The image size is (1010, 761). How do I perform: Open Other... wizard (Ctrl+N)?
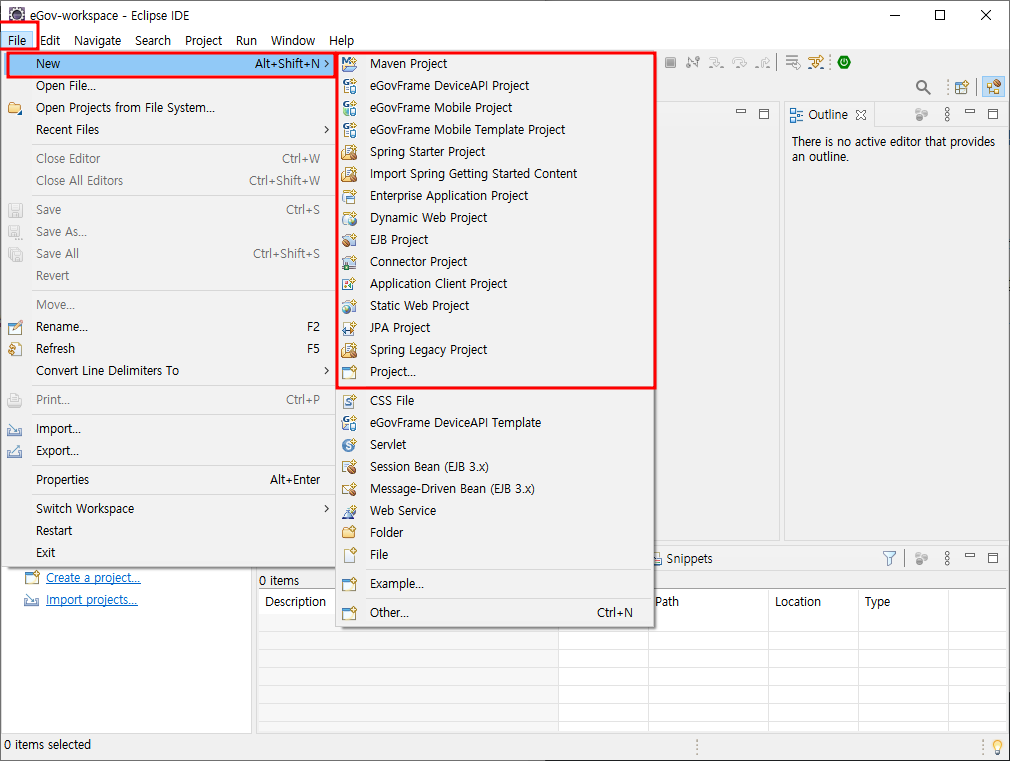coord(495,613)
